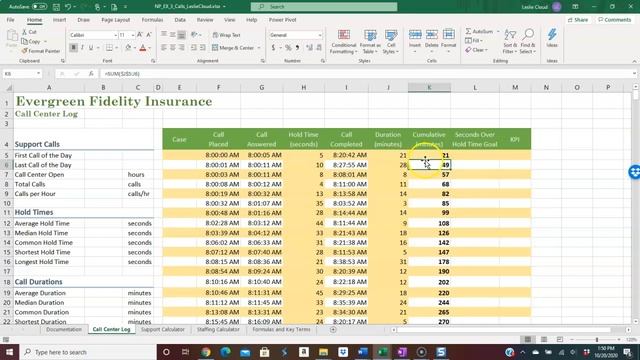Switch to Page Layout view icon
640x360 pixels.
click(x=544, y=340)
